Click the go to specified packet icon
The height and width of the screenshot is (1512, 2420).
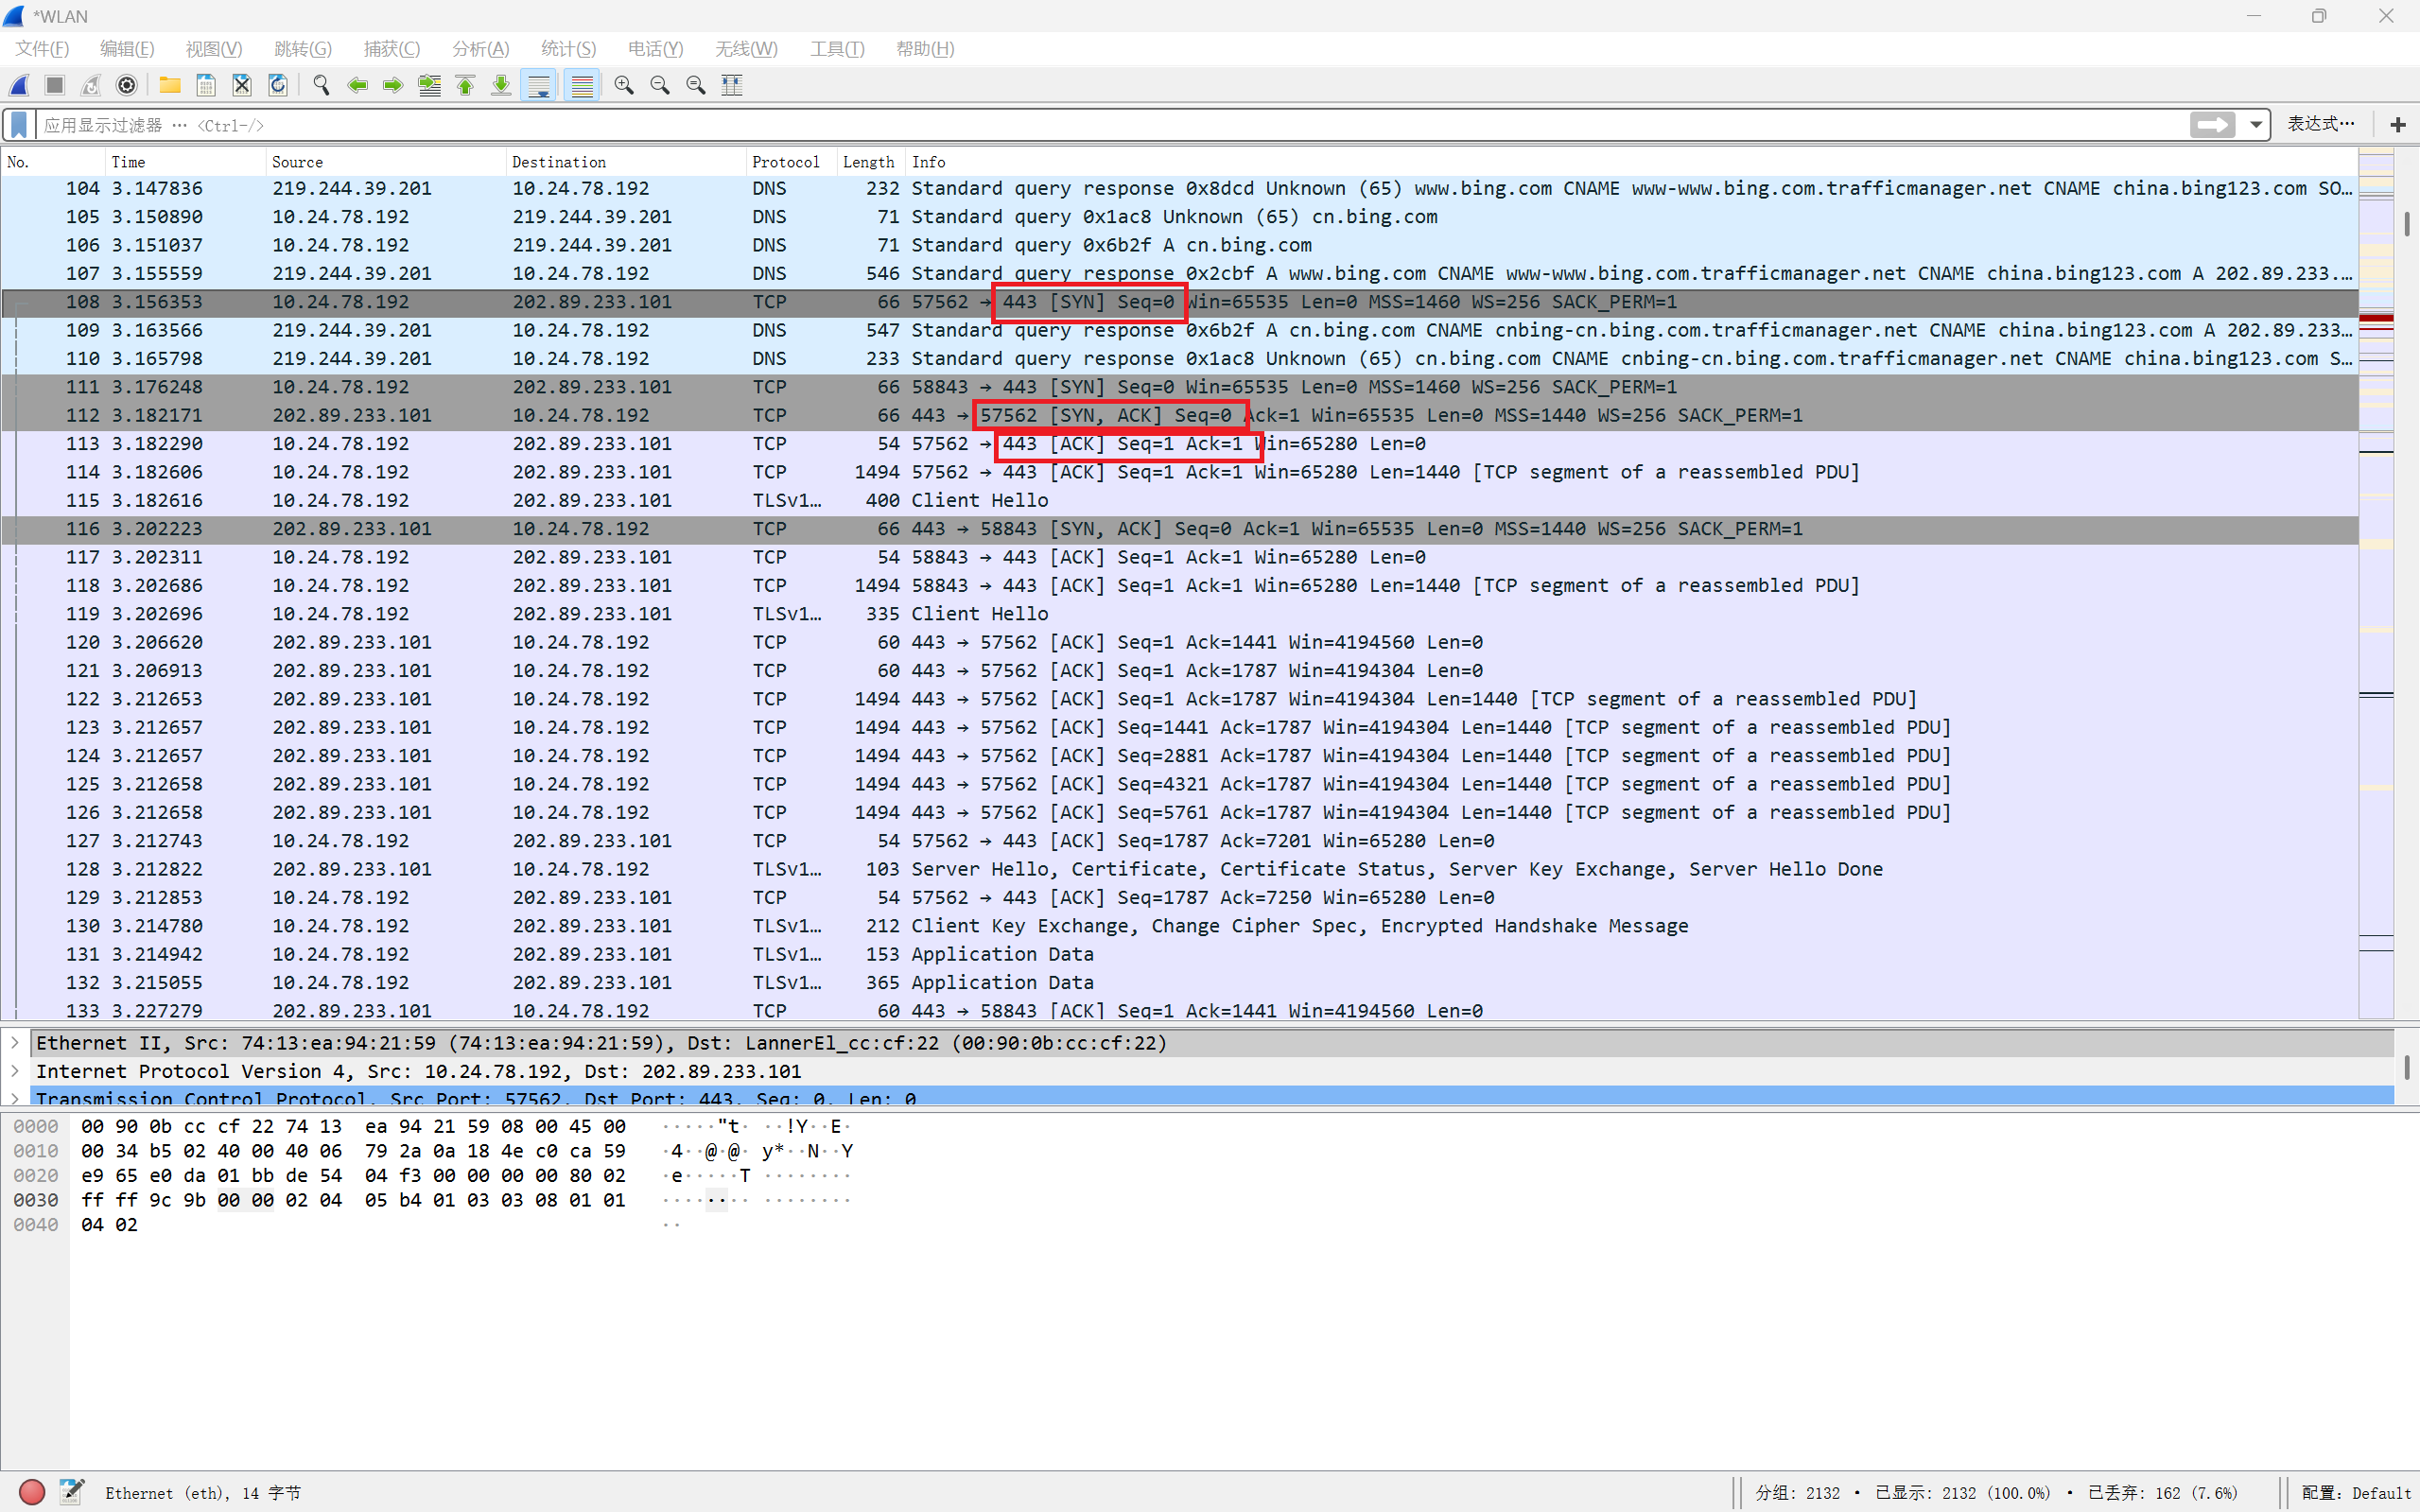430,85
